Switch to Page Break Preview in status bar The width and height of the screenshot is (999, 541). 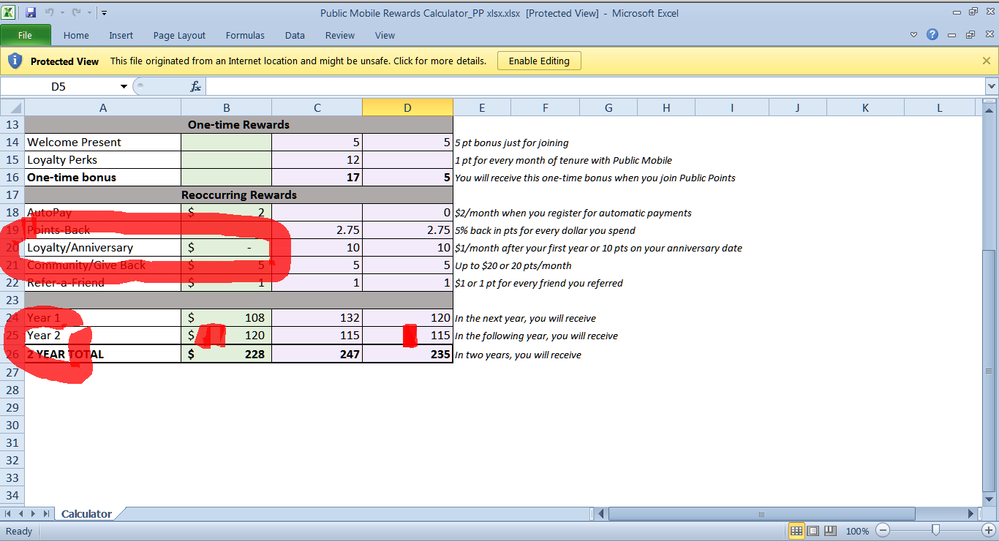tap(831, 530)
